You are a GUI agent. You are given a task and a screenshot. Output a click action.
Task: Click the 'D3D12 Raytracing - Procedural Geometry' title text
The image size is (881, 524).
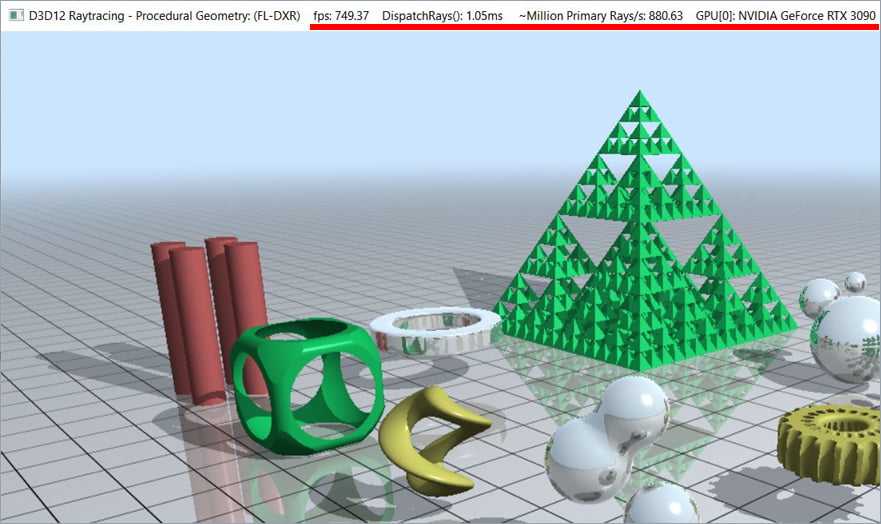[164, 16]
